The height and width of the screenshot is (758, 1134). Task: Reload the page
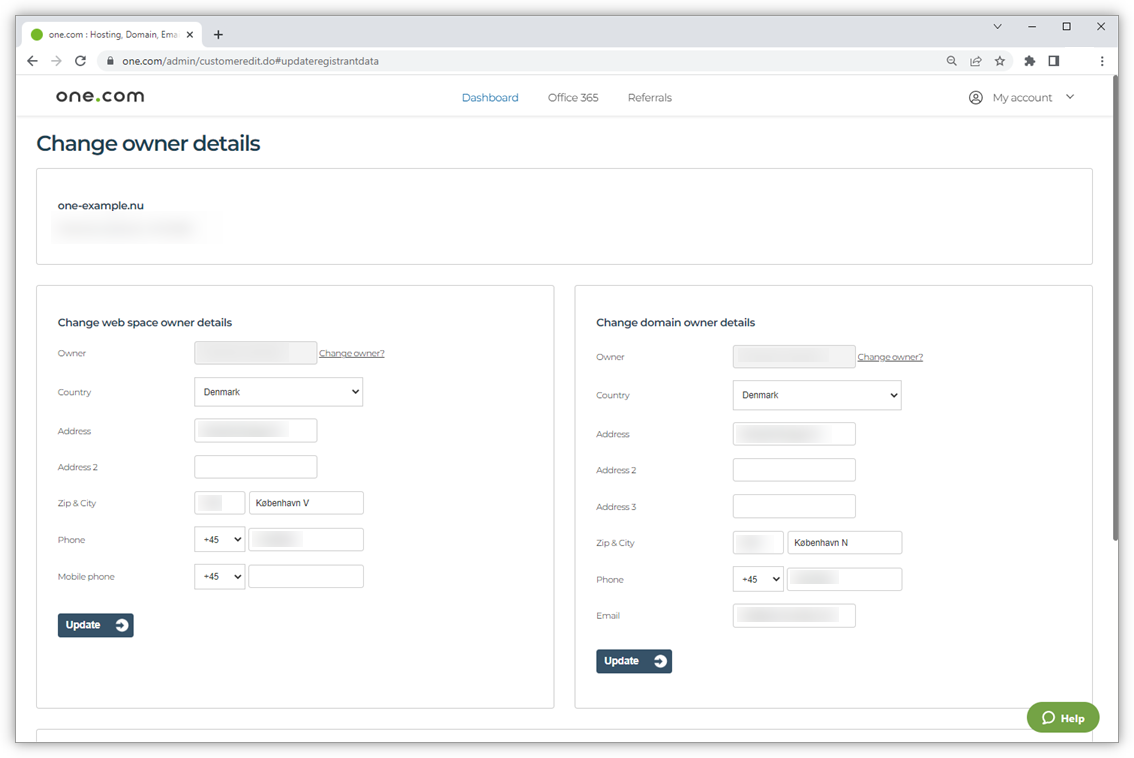tap(80, 60)
